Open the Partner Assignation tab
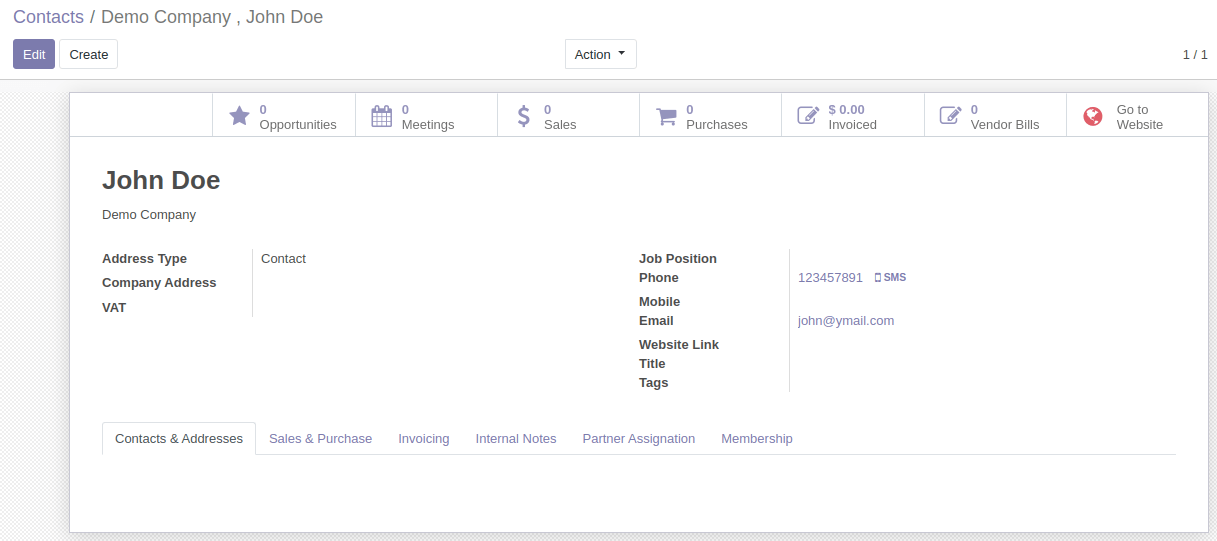Screen dimensions: 1217x541 tap(639, 438)
